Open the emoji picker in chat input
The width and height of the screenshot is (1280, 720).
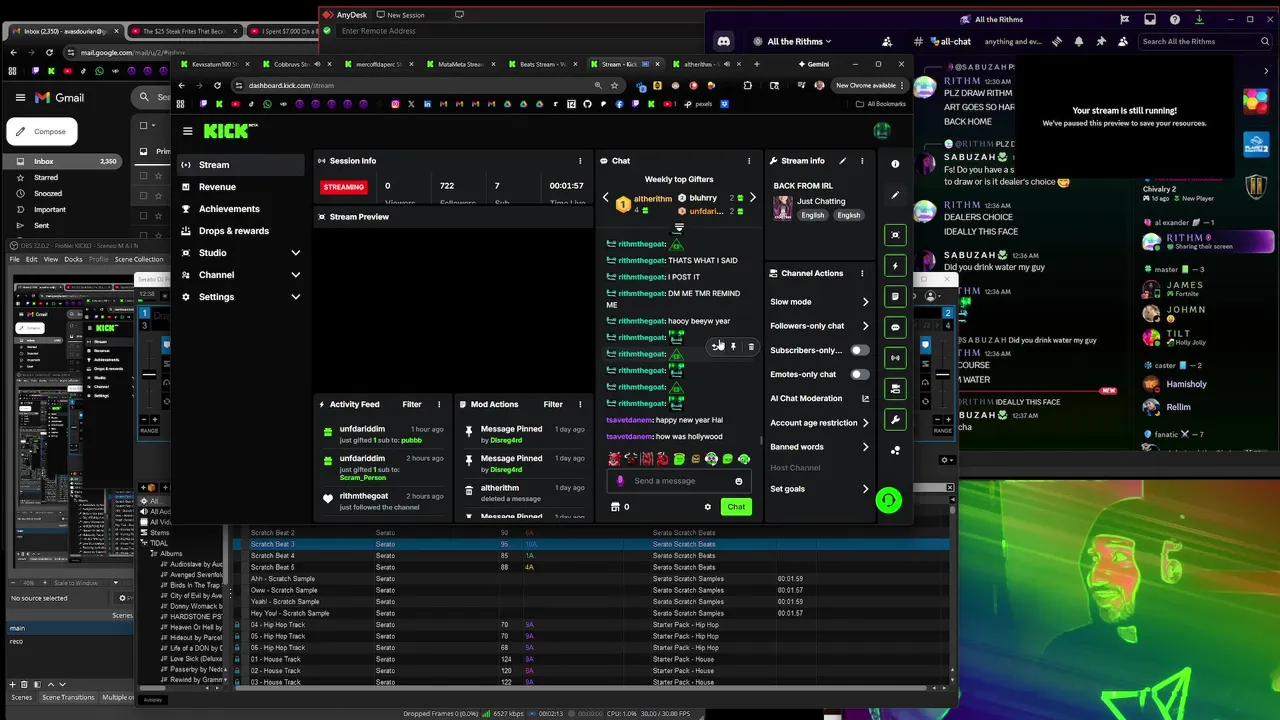(739, 481)
